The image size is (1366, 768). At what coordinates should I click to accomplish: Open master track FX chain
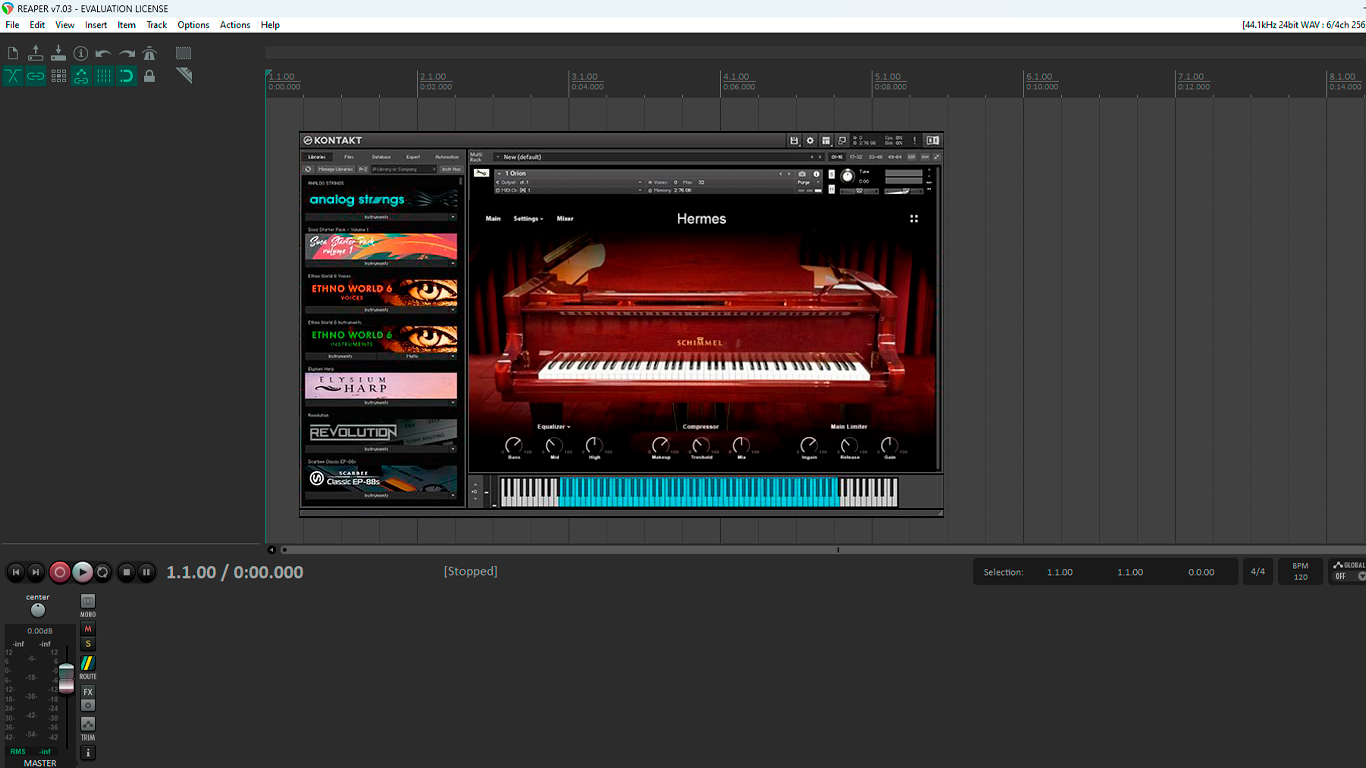88,692
